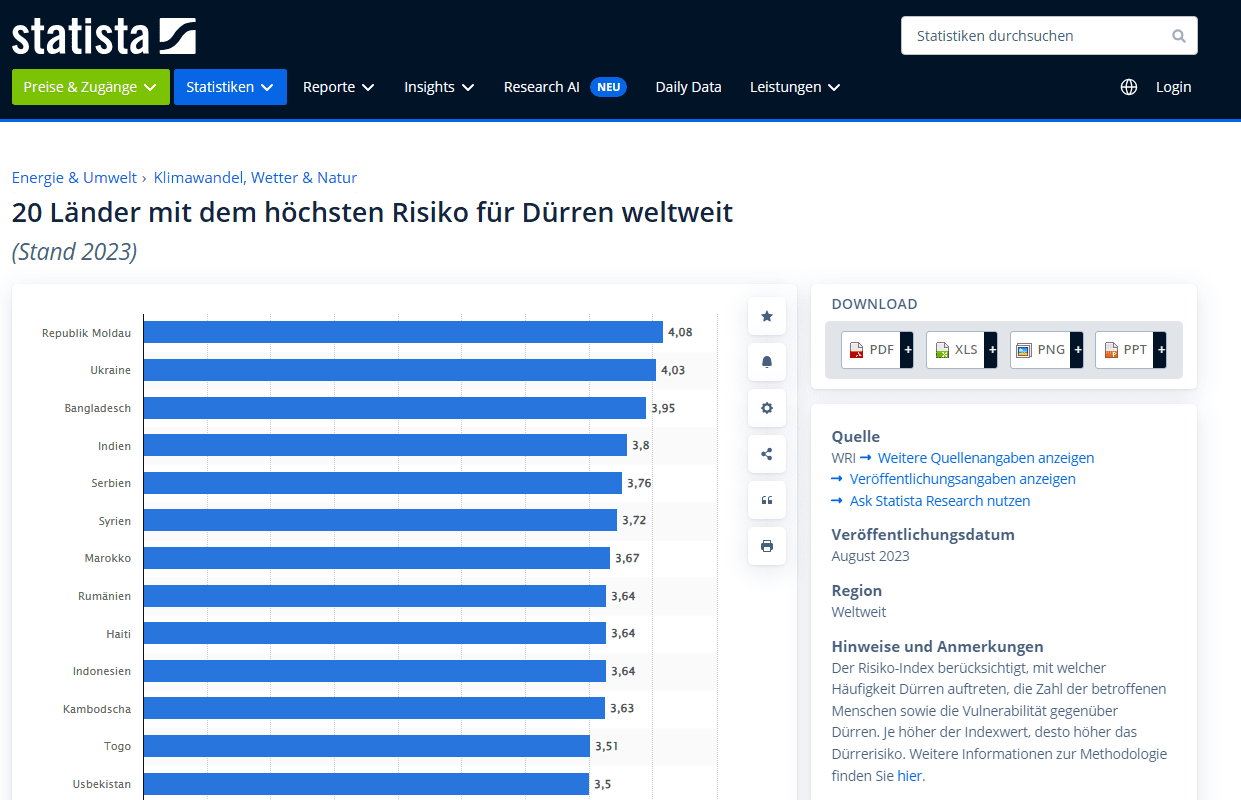Click the Haiti country label
Image resolution: width=1241 pixels, height=800 pixels.
tap(118, 634)
